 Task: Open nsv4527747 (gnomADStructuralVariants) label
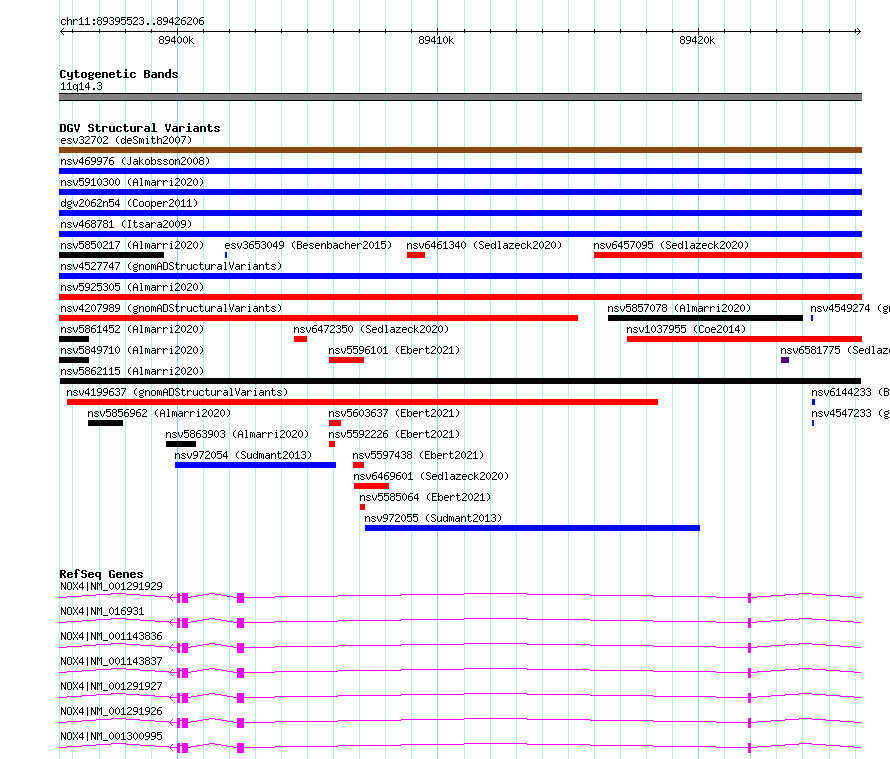point(171,266)
